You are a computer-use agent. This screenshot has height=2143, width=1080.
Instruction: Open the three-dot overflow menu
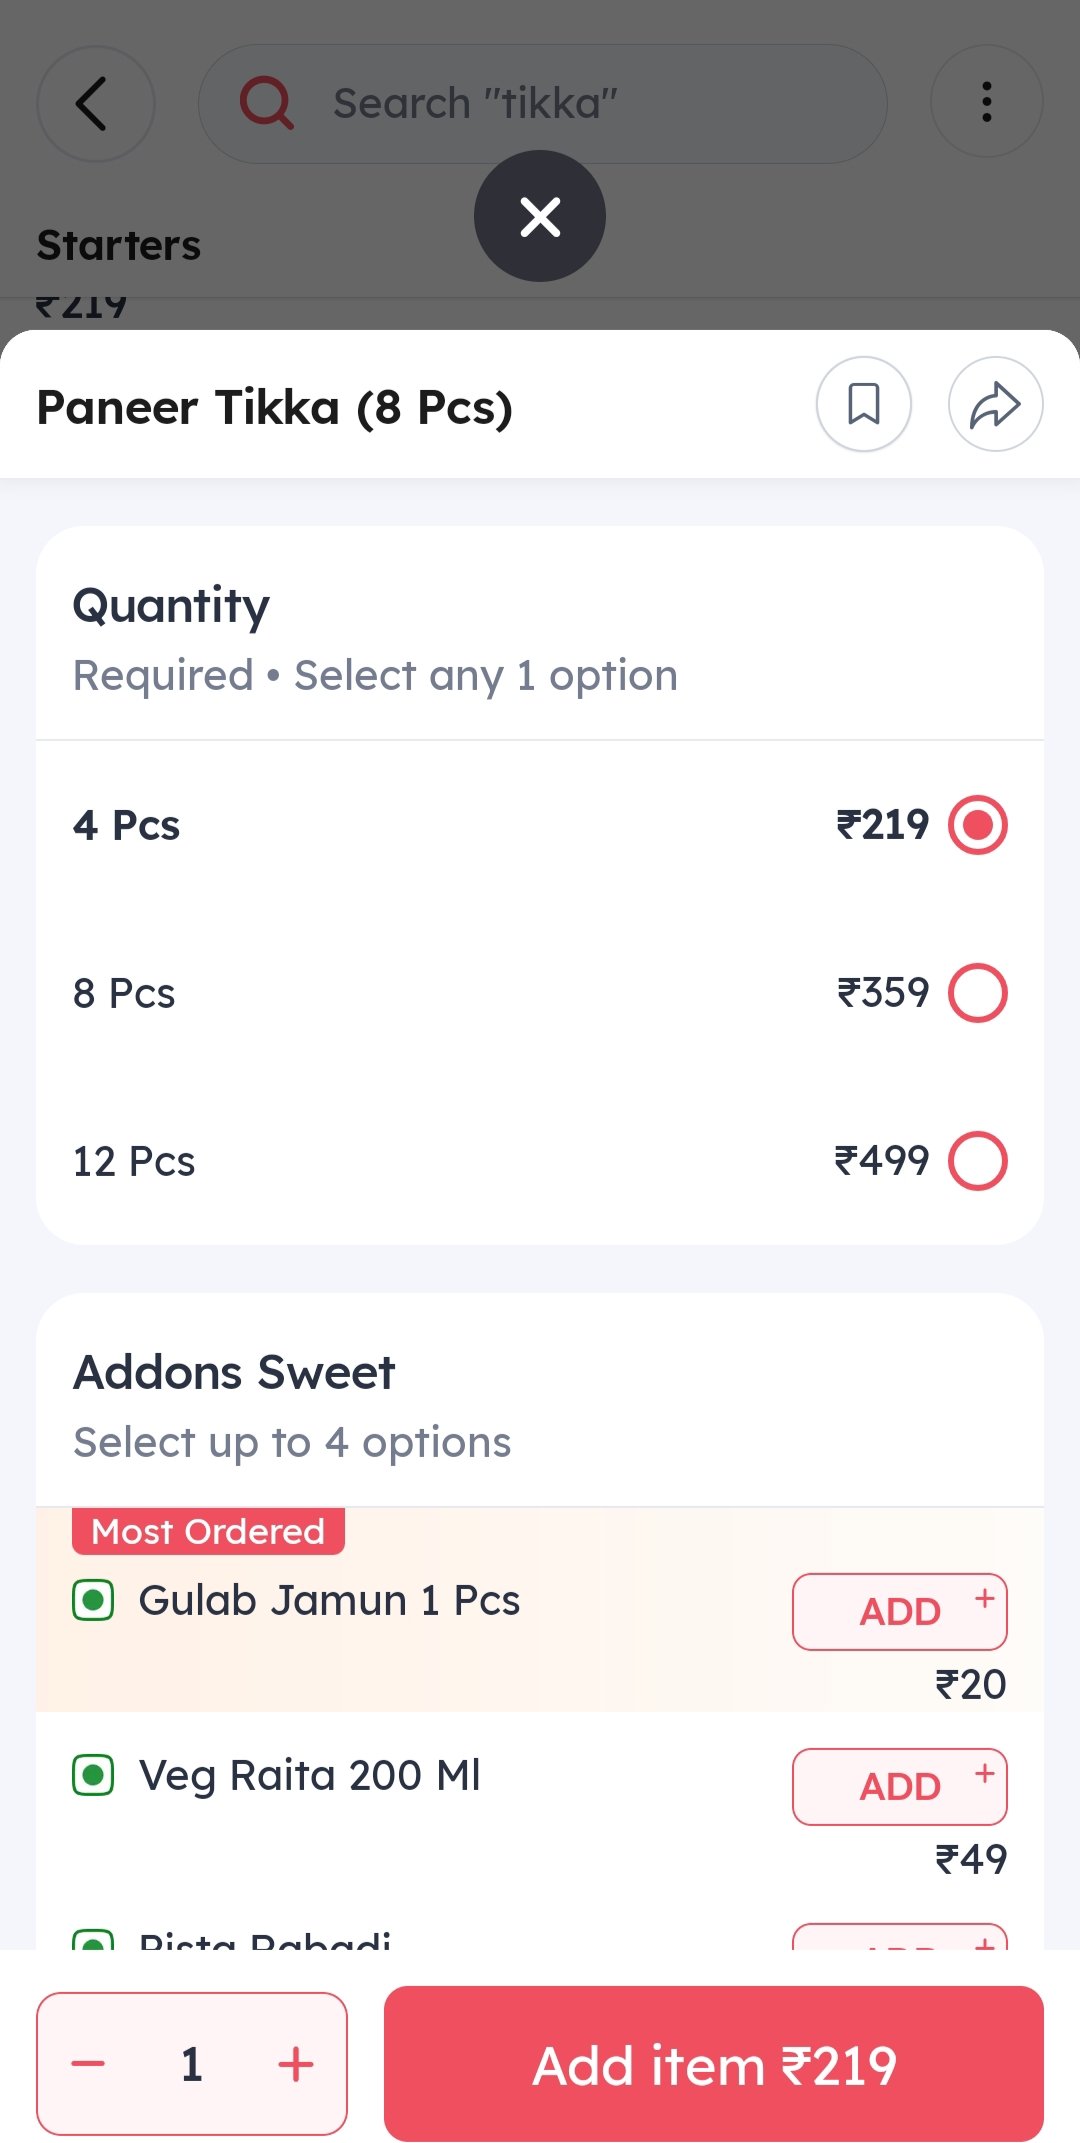[986, 102]
